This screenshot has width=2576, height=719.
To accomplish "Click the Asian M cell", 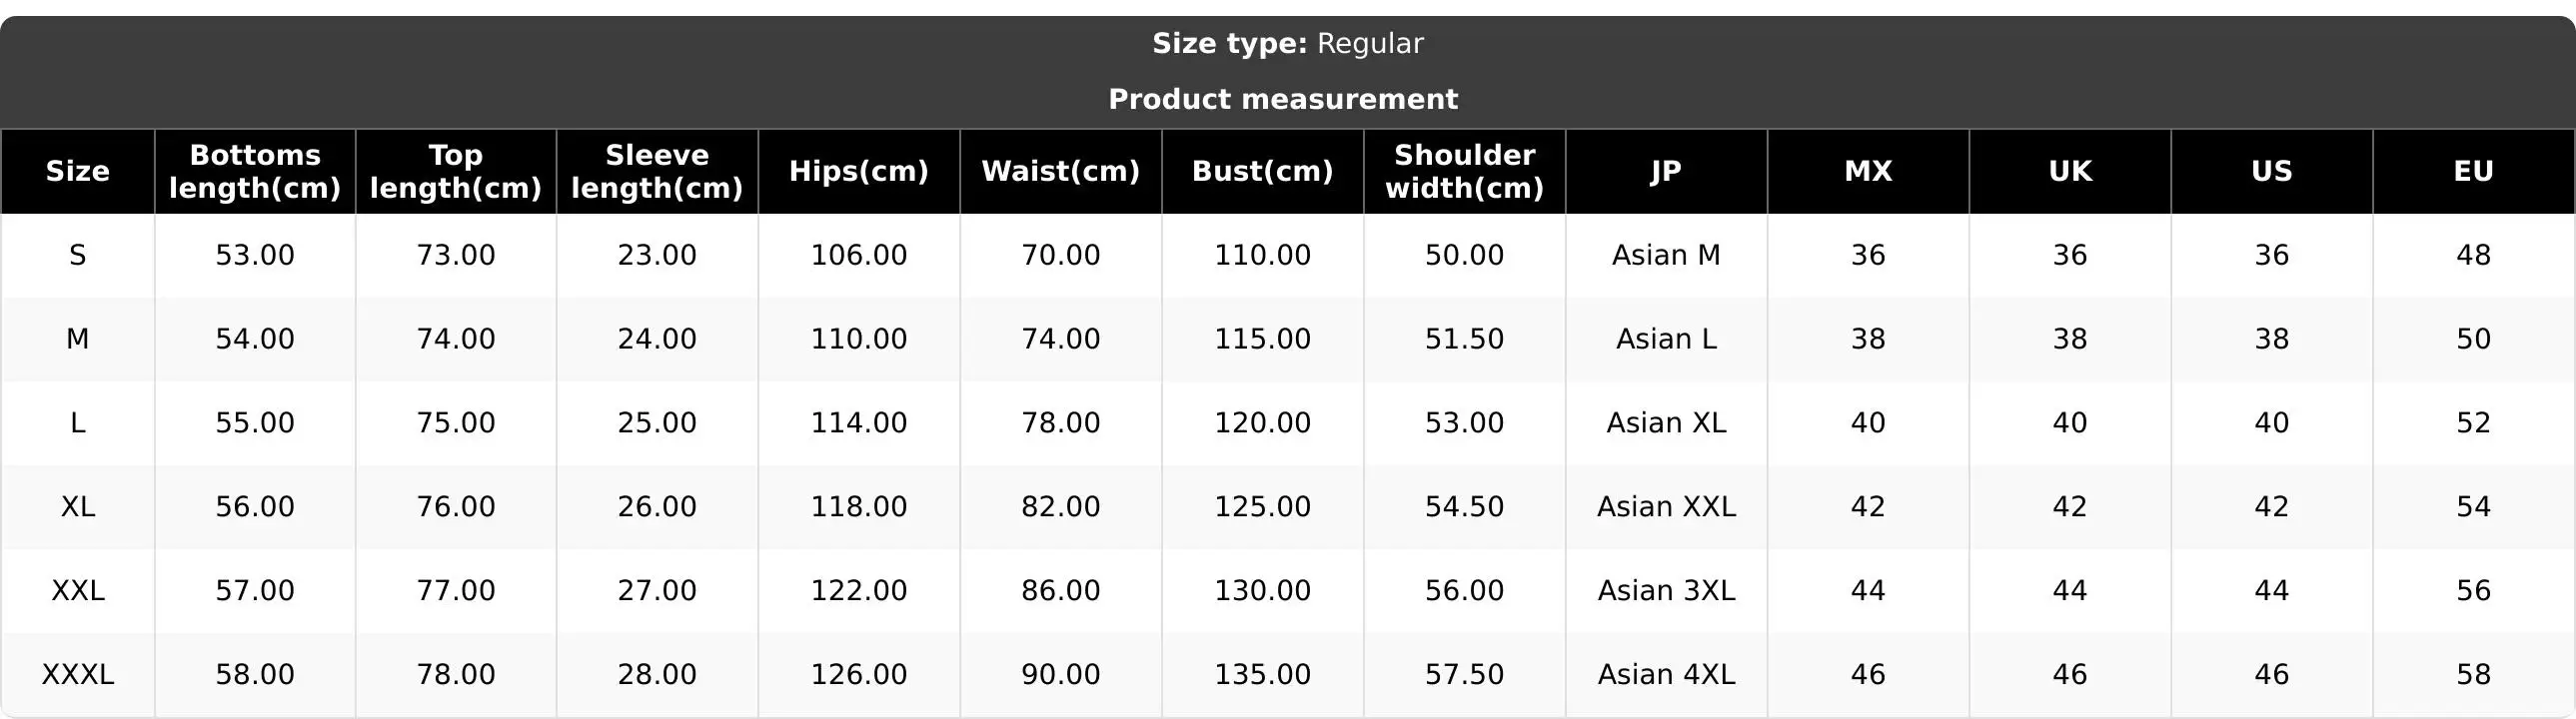I will [x=1667, y=255].
